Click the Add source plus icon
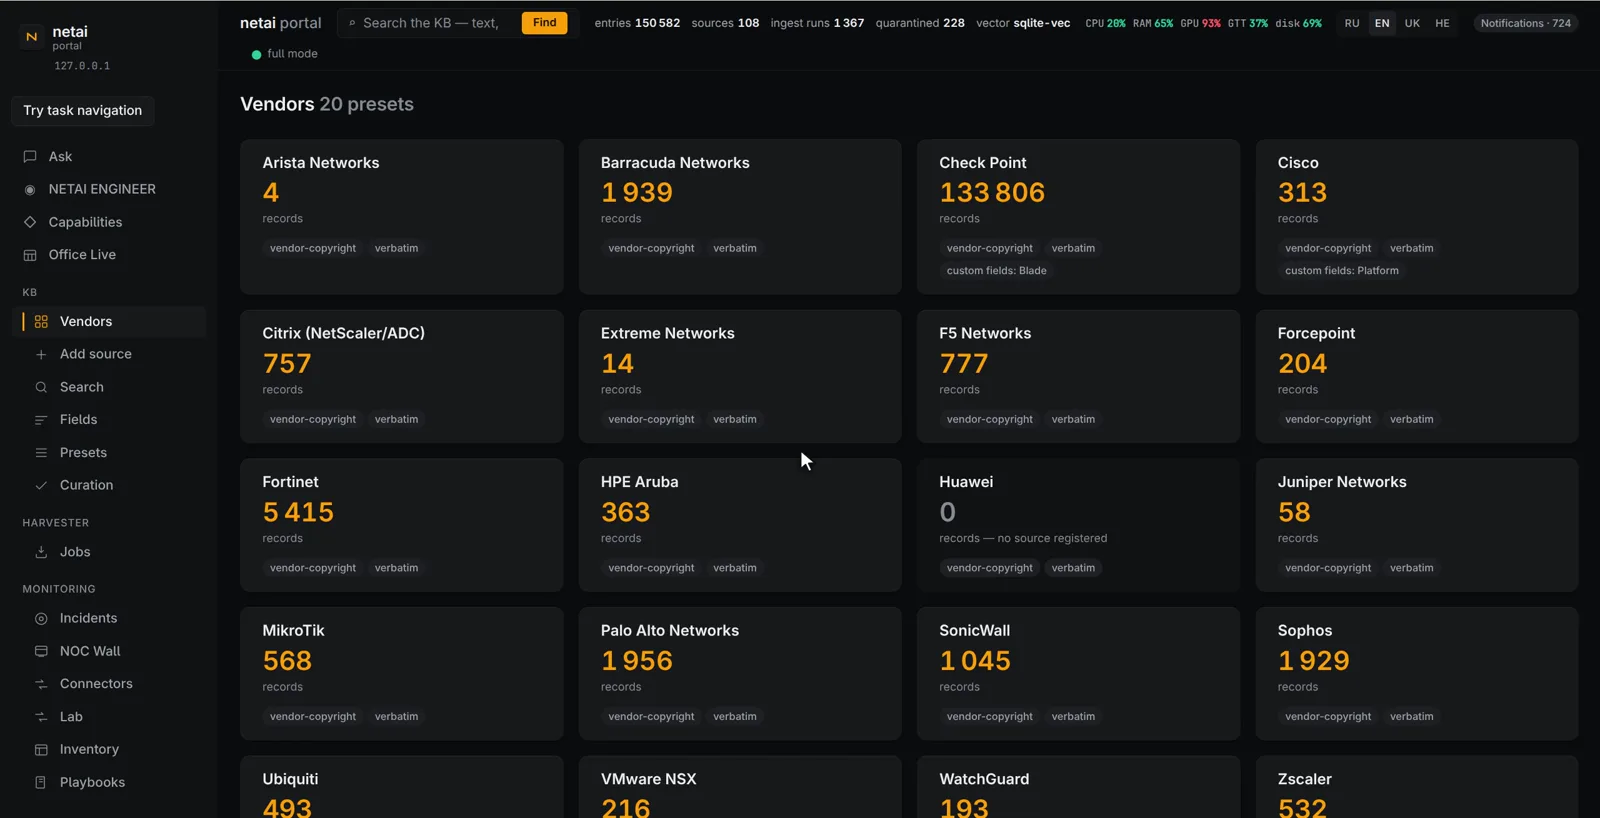1600x818 pixels. (x=41, y=354)
